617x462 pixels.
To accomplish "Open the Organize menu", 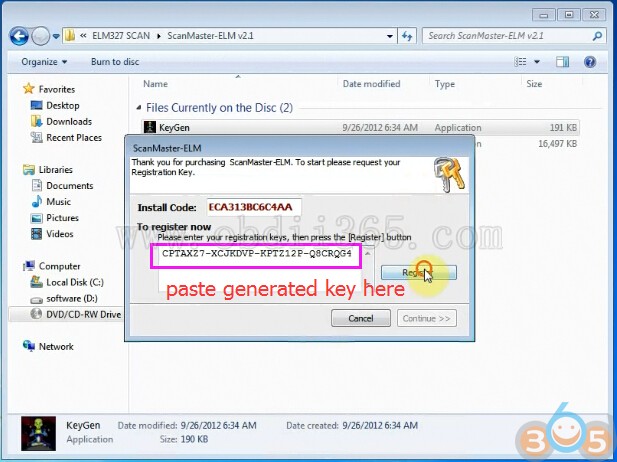I will 44,62.
